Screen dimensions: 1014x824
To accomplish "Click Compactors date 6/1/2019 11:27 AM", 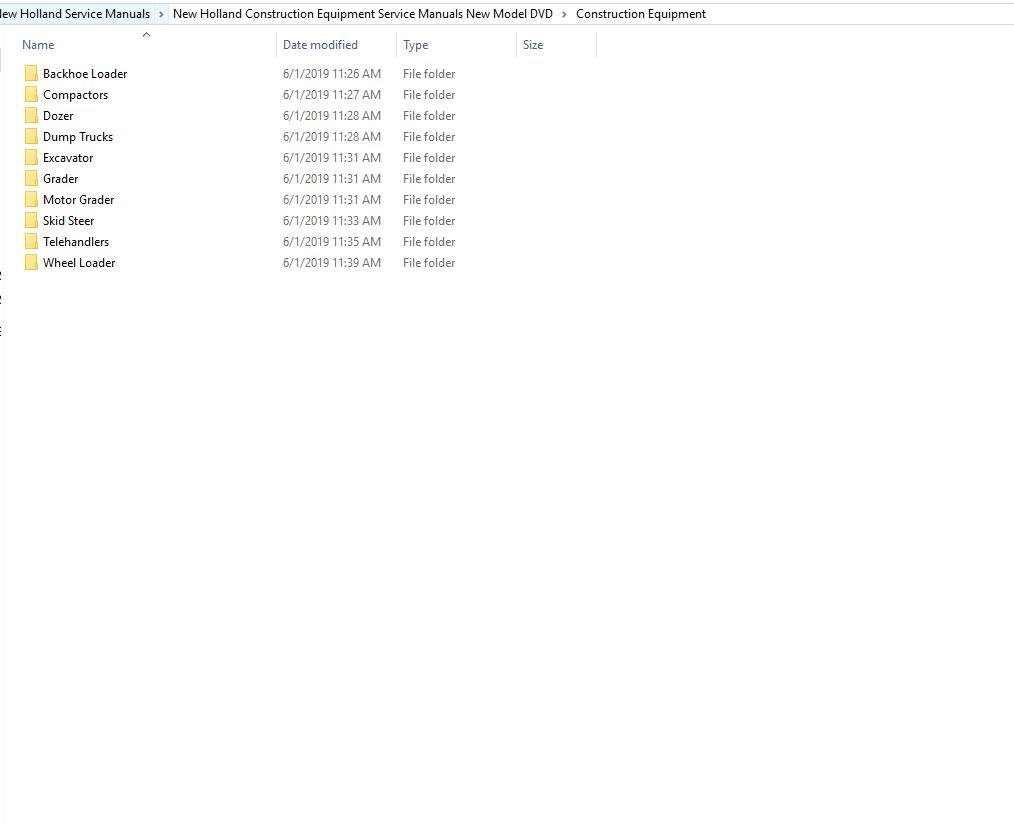I will (x=332, y=94).
